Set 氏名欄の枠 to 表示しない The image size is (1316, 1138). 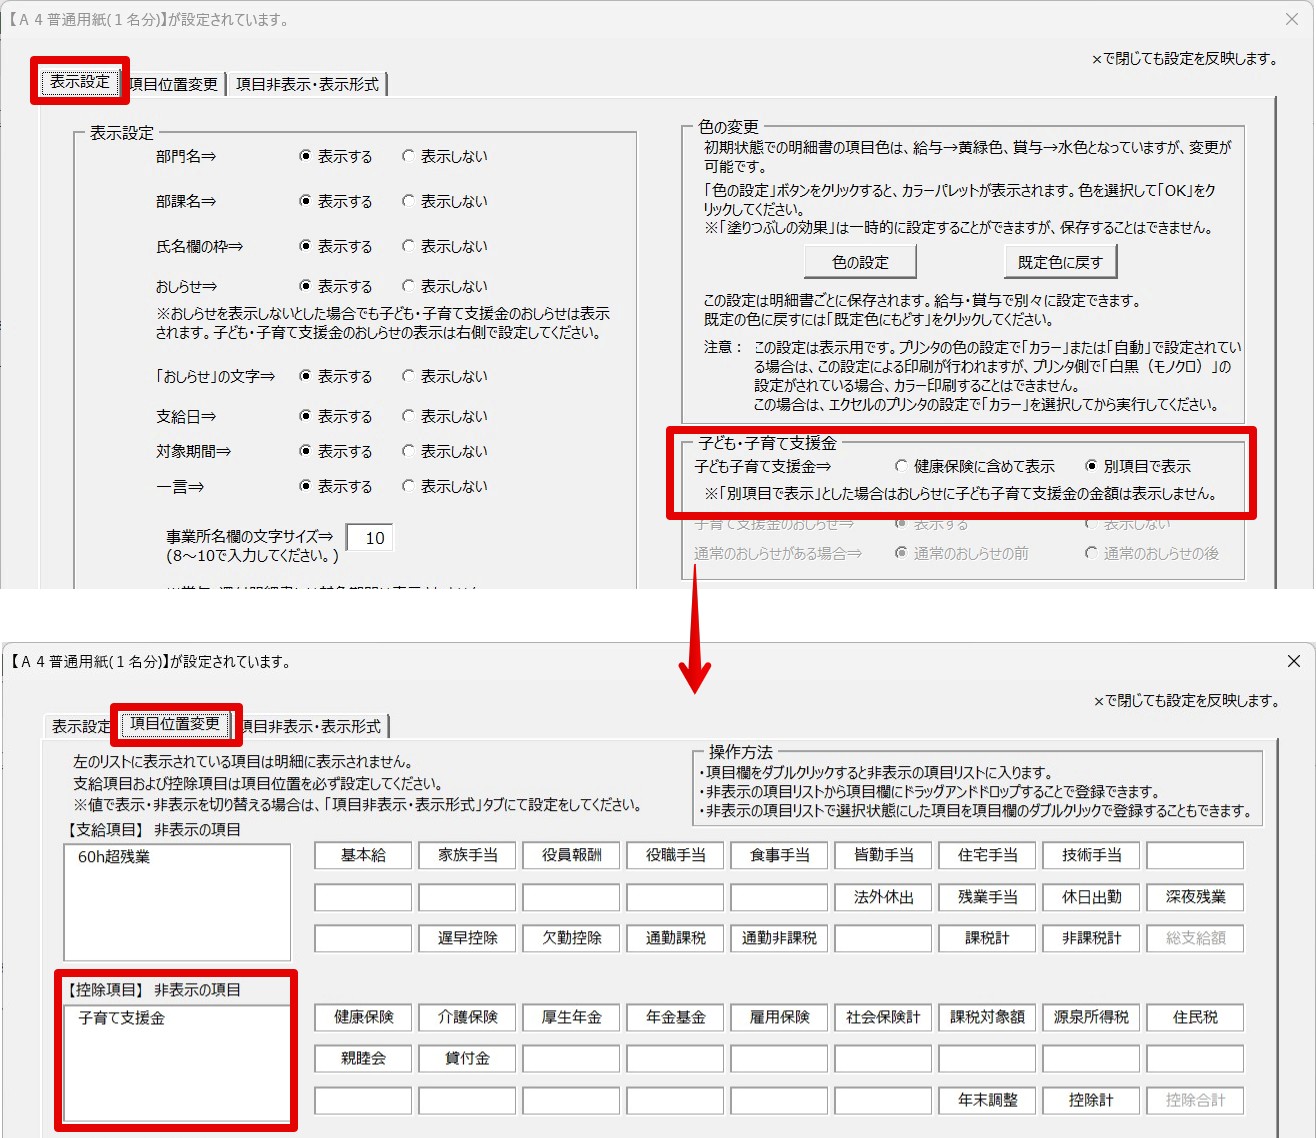click(x=408, y=246)
